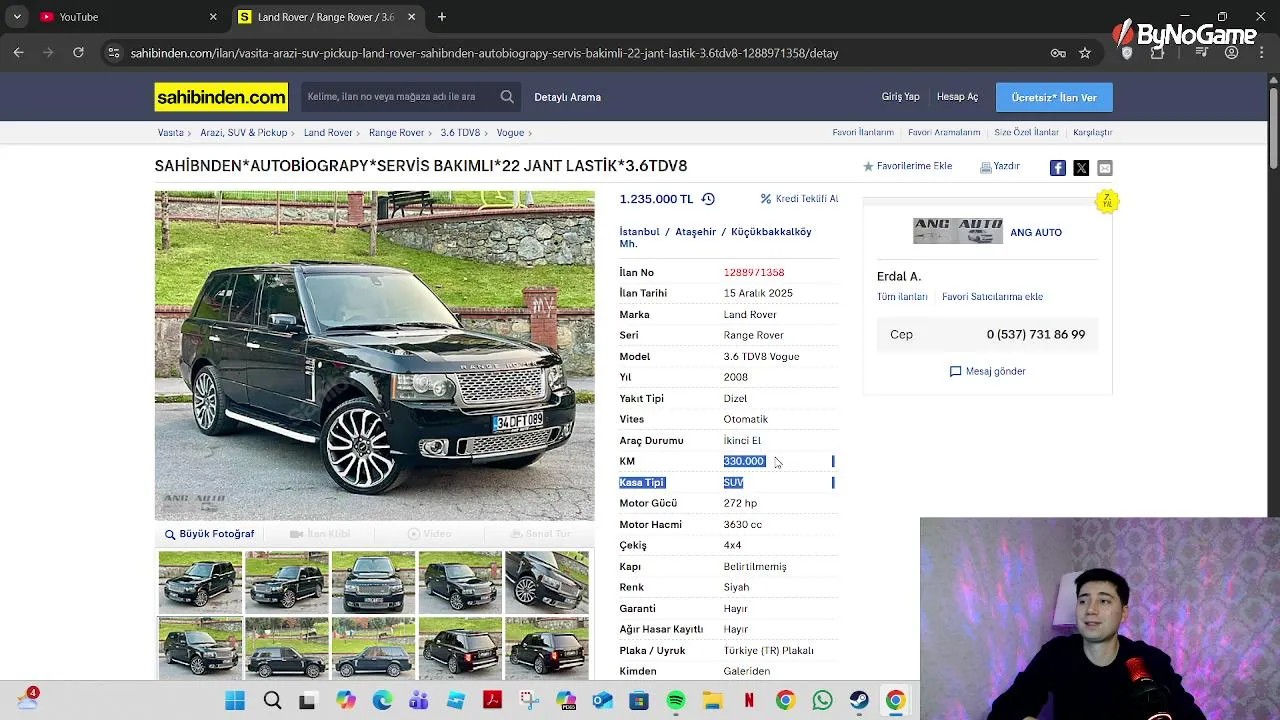Click Hesap Aç
This screenshot has height=720, width=1280.
957,97
